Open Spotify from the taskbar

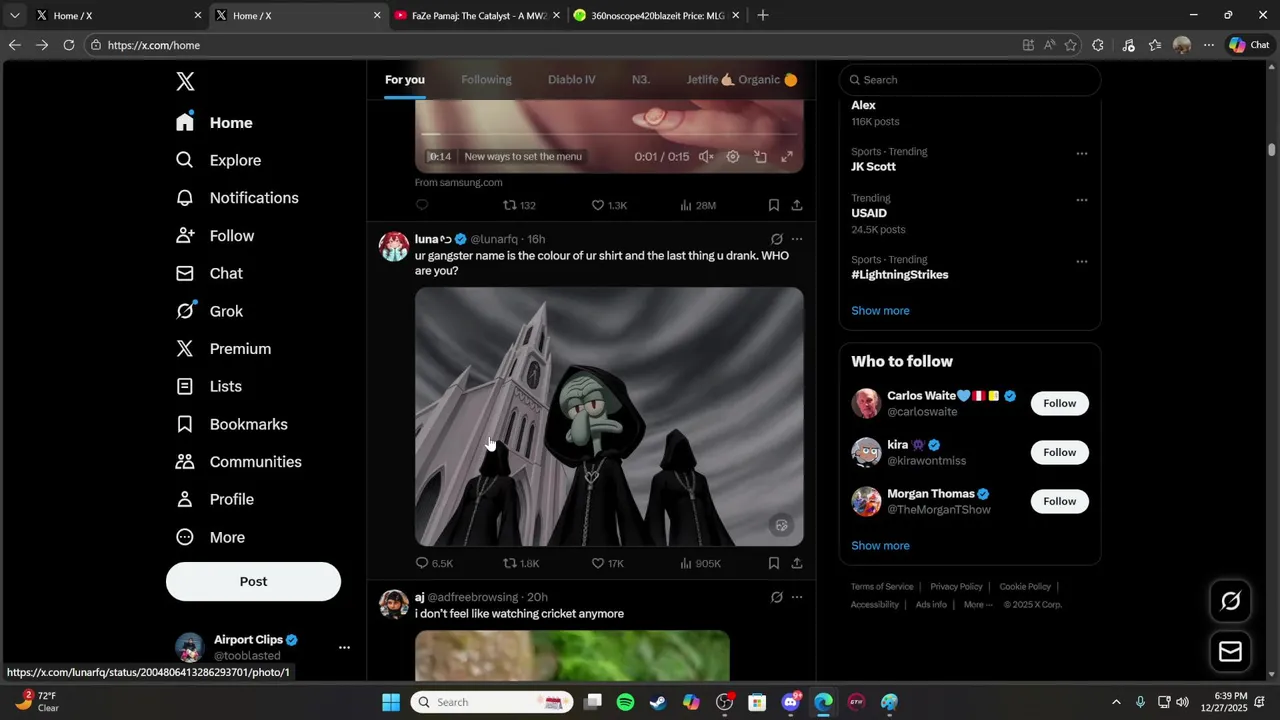tap(625, 702)
